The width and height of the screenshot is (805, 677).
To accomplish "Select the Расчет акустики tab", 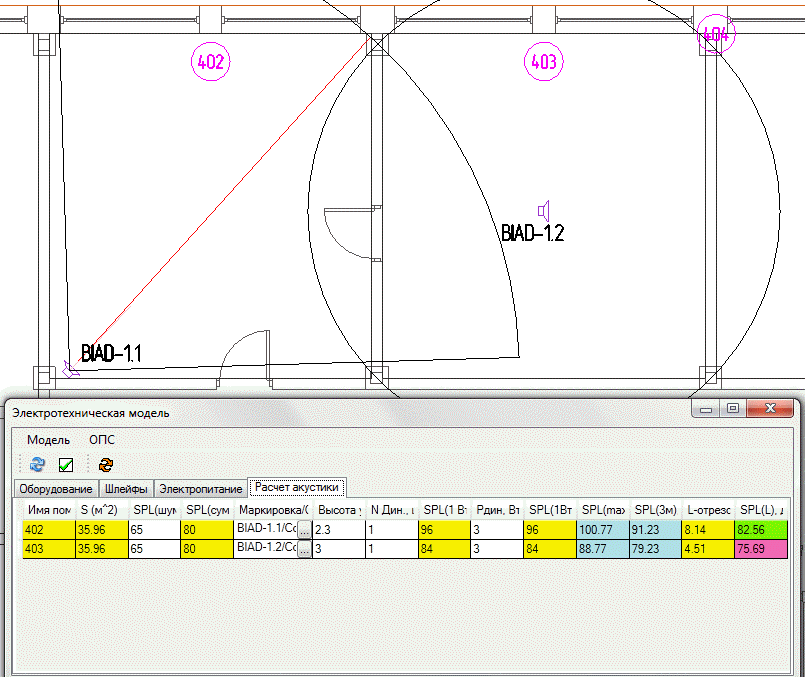I will click(297, 487).
